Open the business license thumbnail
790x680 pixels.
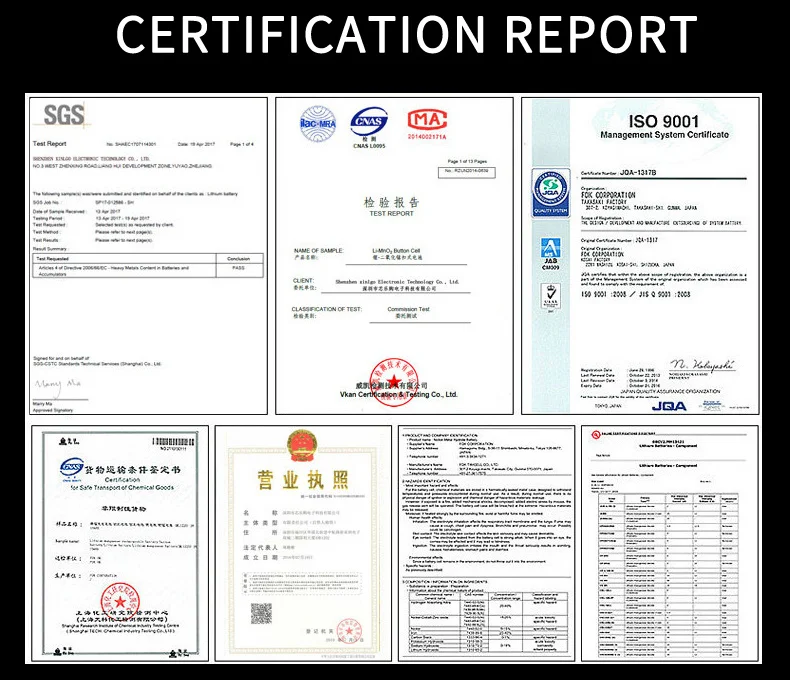pyautogui.click(x=303, y=543)
